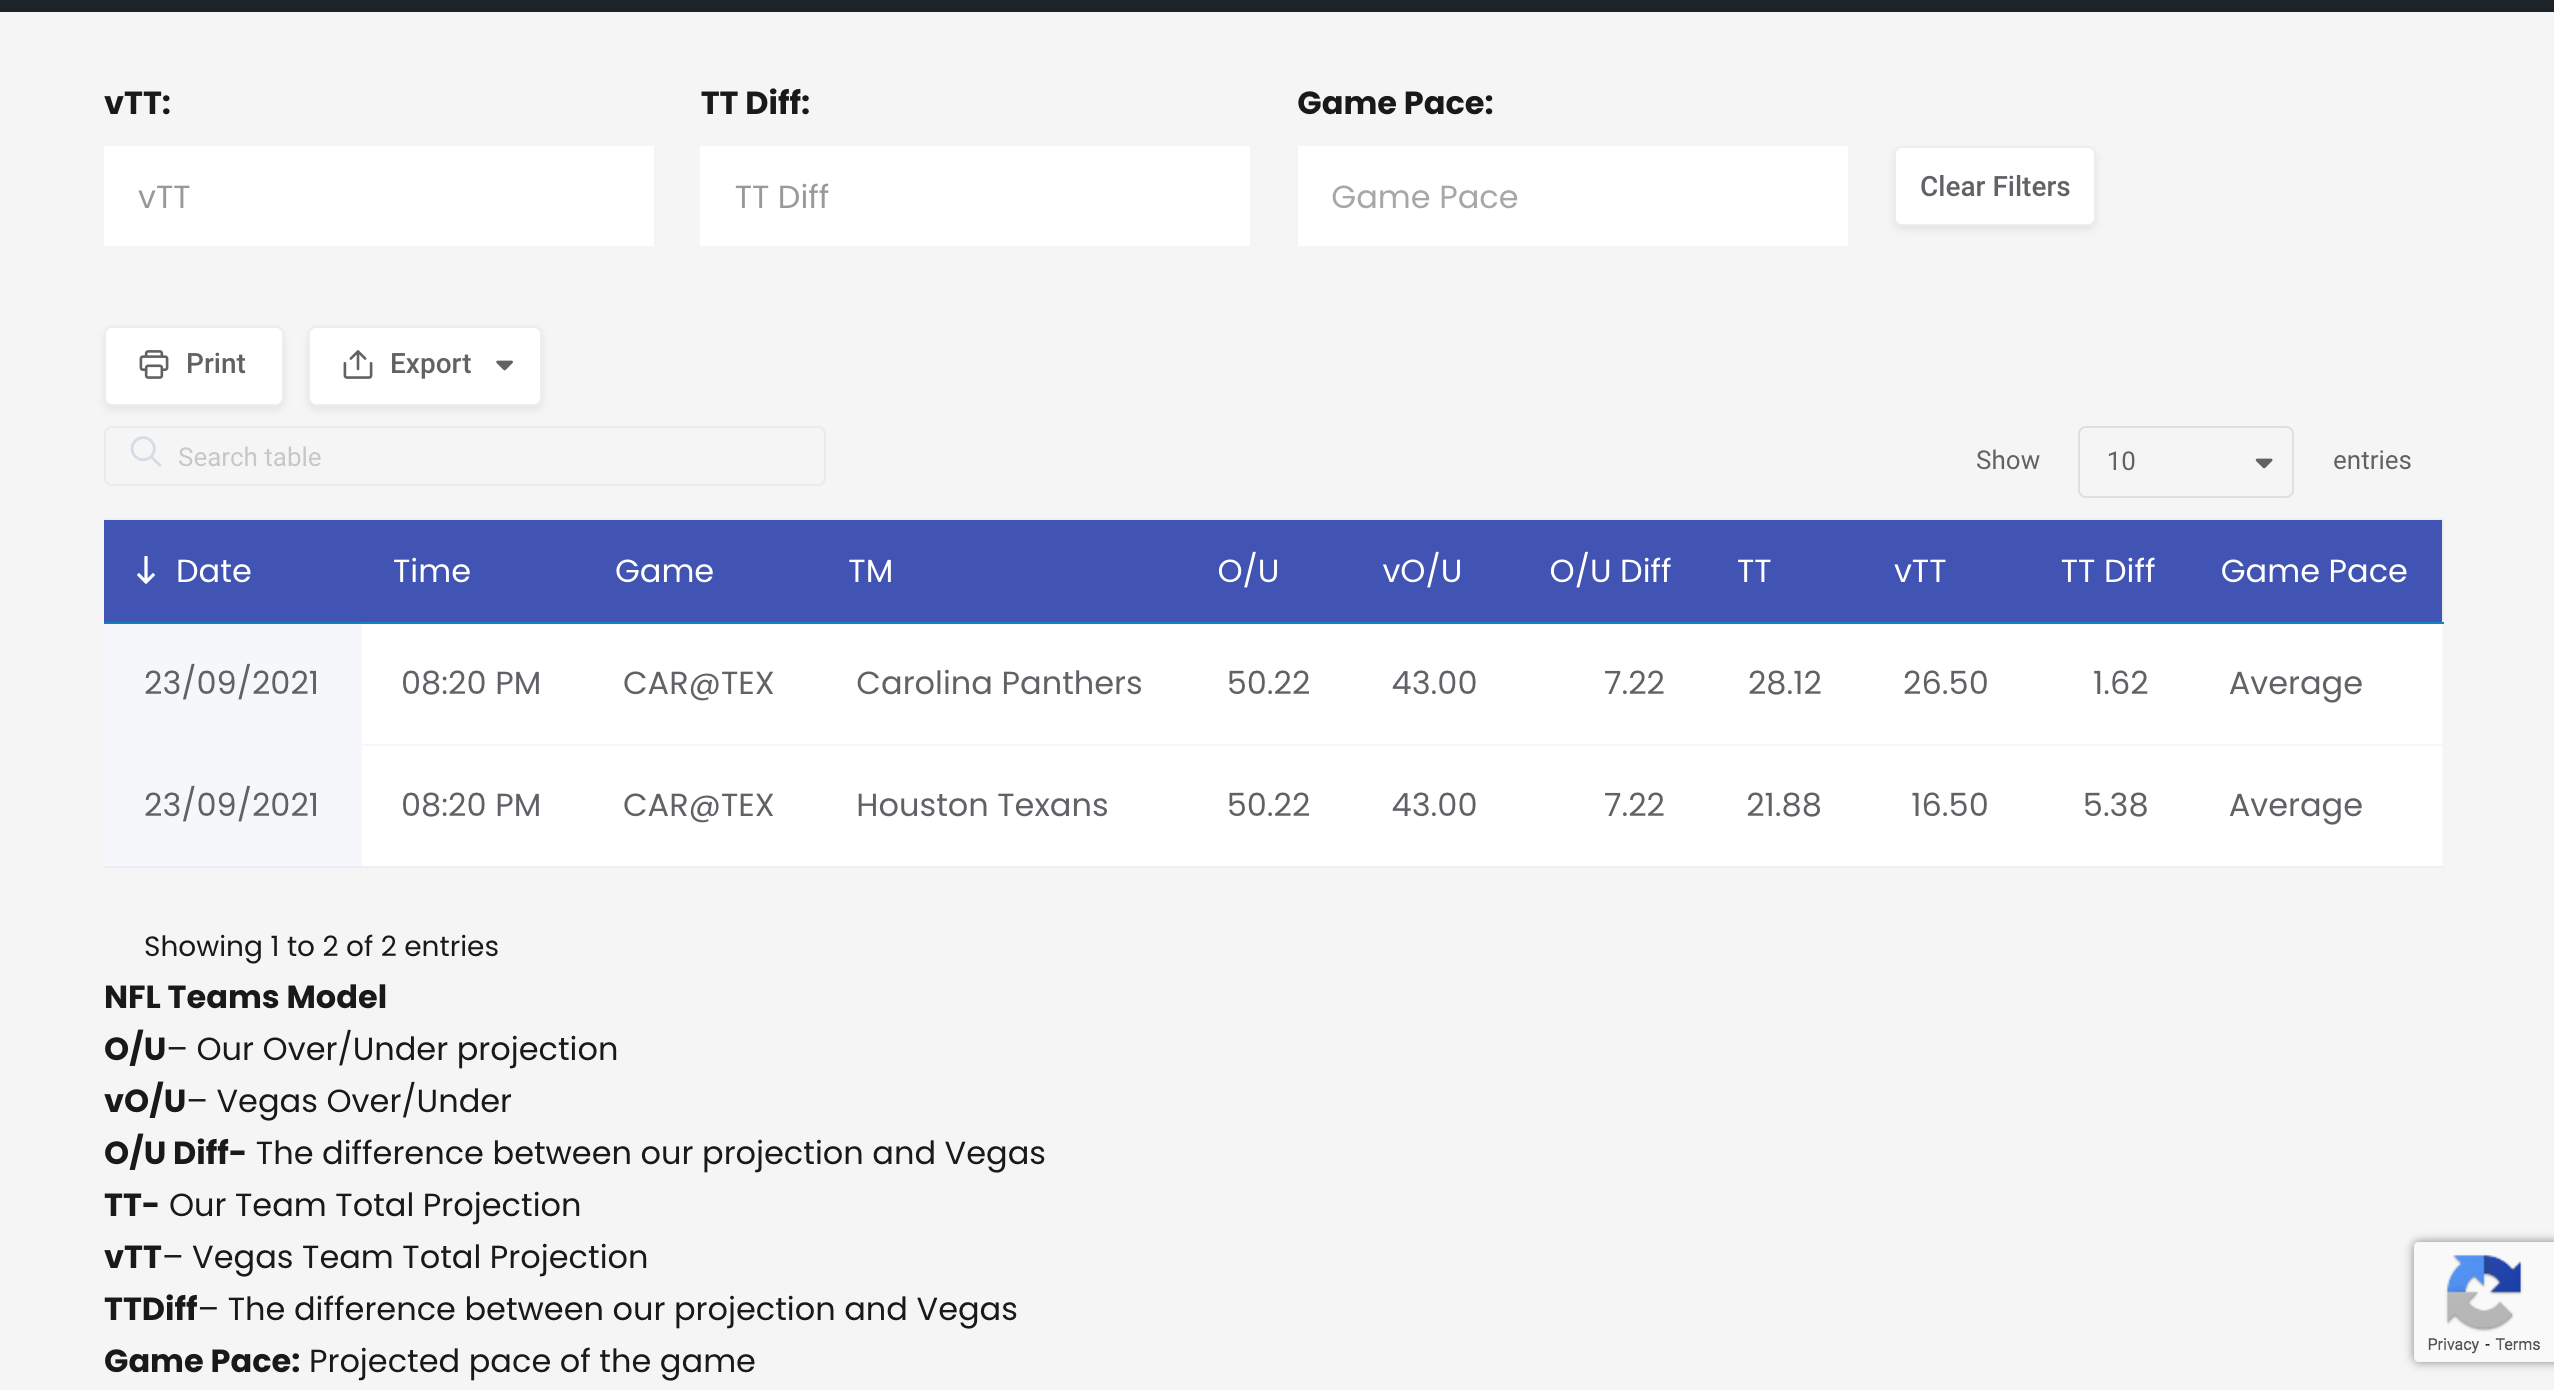Screen dimensions: 2554x1390
Task: Sort by the O/U column header
Action: 1248,571
